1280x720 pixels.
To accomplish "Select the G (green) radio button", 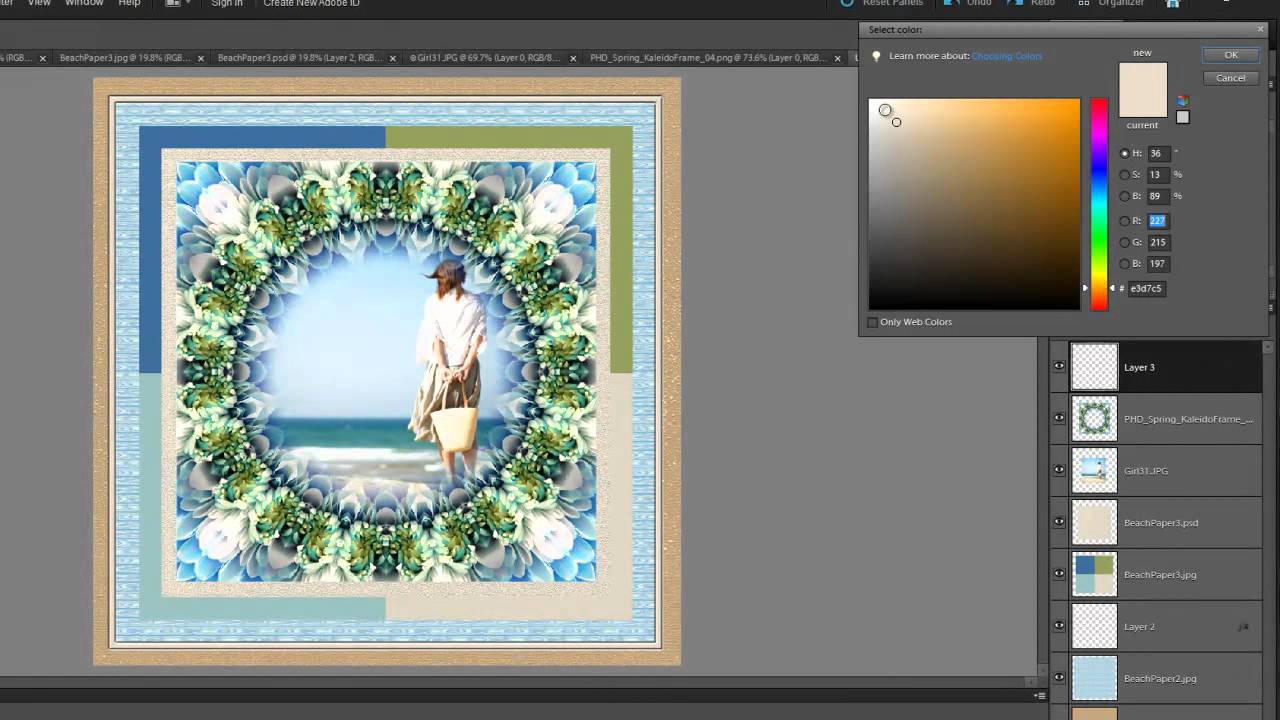I will tap(1125, 242).
